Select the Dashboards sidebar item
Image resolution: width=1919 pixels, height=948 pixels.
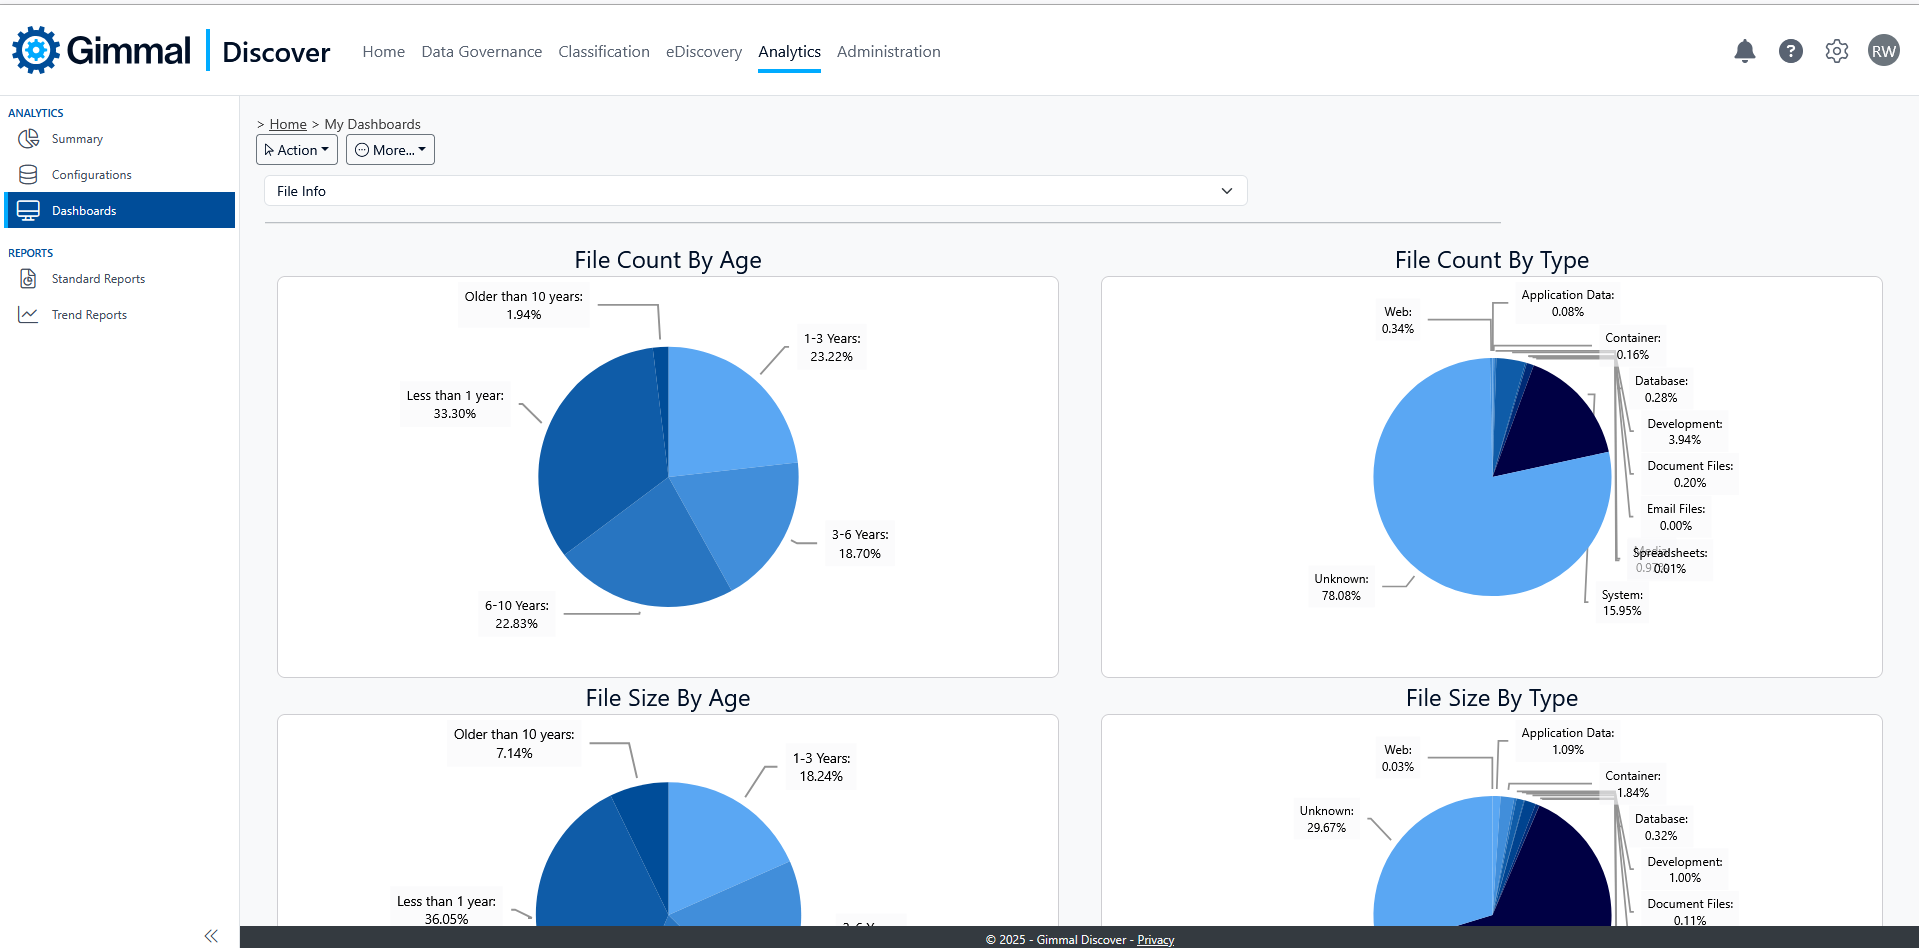84,211
